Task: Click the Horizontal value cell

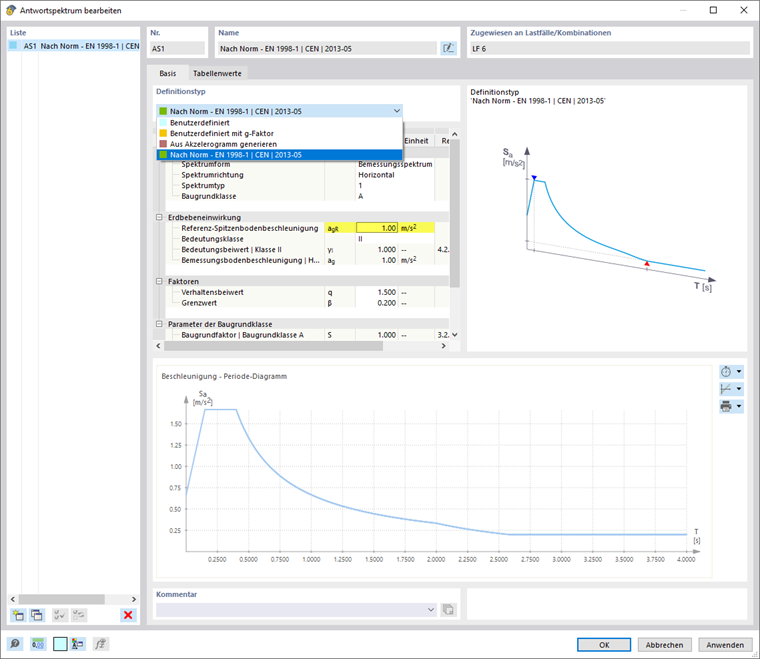Action: pos(395,175)
